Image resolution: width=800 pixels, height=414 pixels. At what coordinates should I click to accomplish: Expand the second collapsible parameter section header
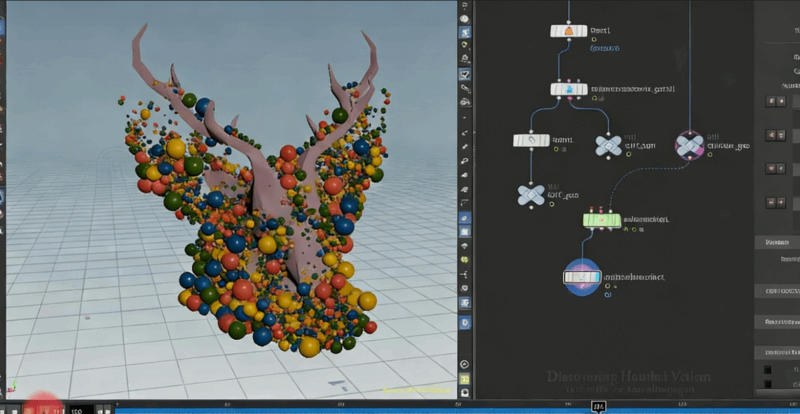click(x=778, y=290)
